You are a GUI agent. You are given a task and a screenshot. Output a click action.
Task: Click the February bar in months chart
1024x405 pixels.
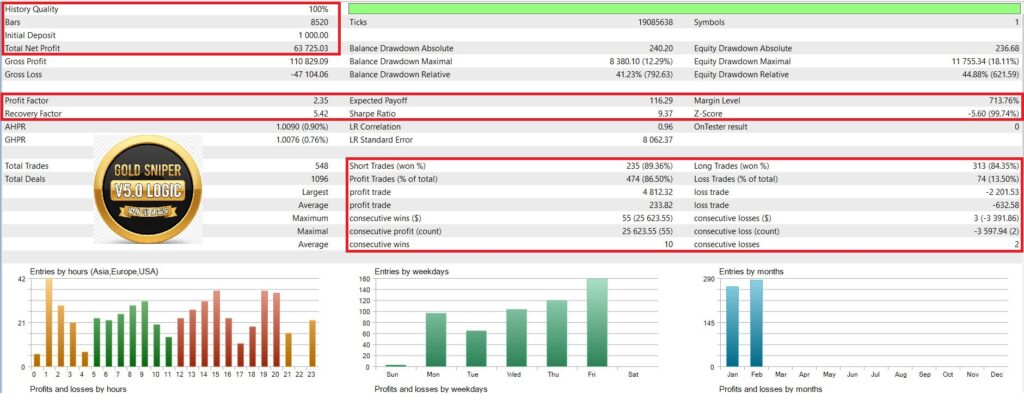point(756,323)
